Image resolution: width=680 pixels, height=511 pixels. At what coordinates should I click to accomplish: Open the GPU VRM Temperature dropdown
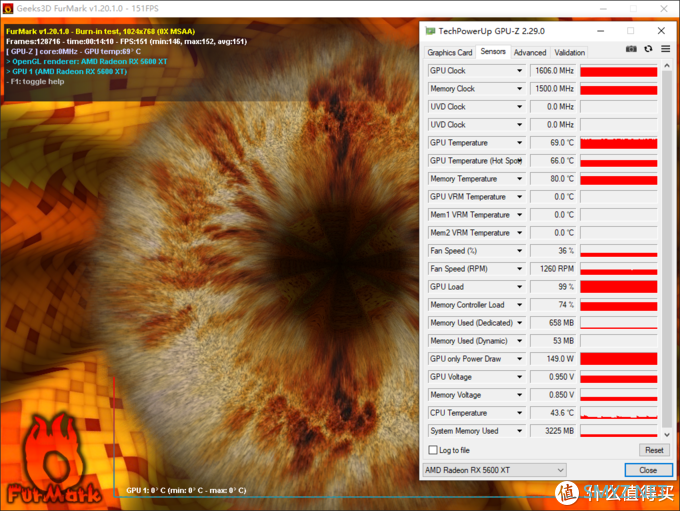pos(520,197)
